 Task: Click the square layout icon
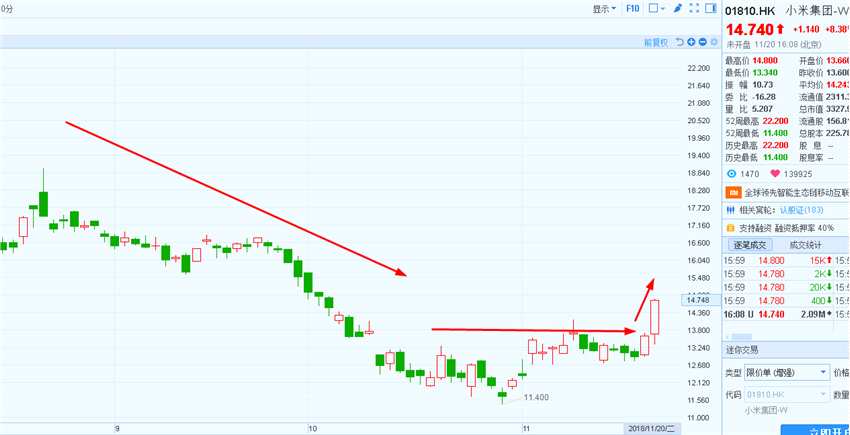[654, 9]
